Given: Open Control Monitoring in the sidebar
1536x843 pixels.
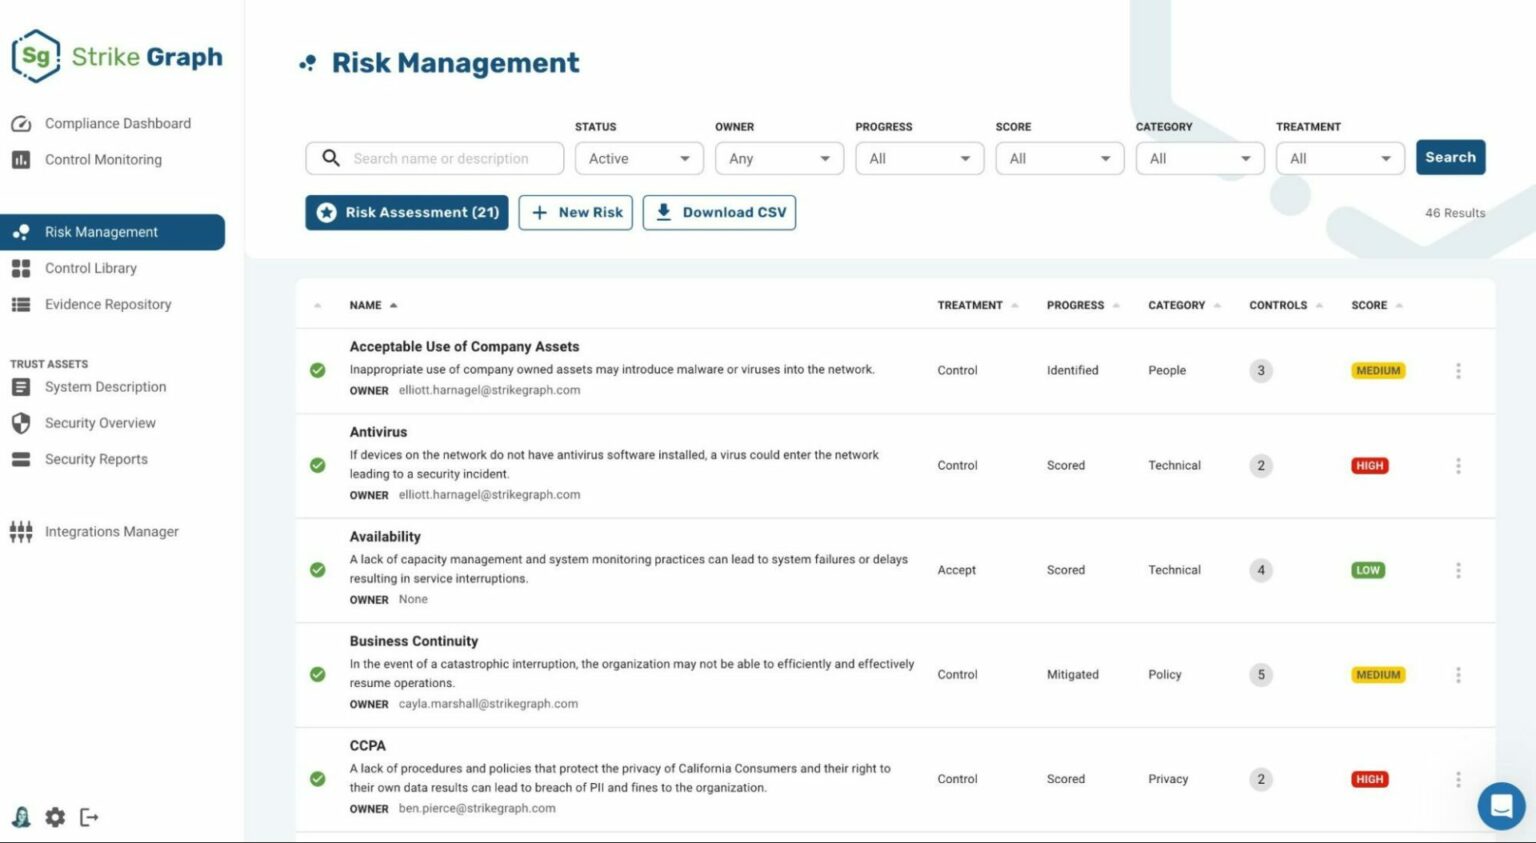Looking at the screenshot, I should pyautogui.click(x=103, y=159).
